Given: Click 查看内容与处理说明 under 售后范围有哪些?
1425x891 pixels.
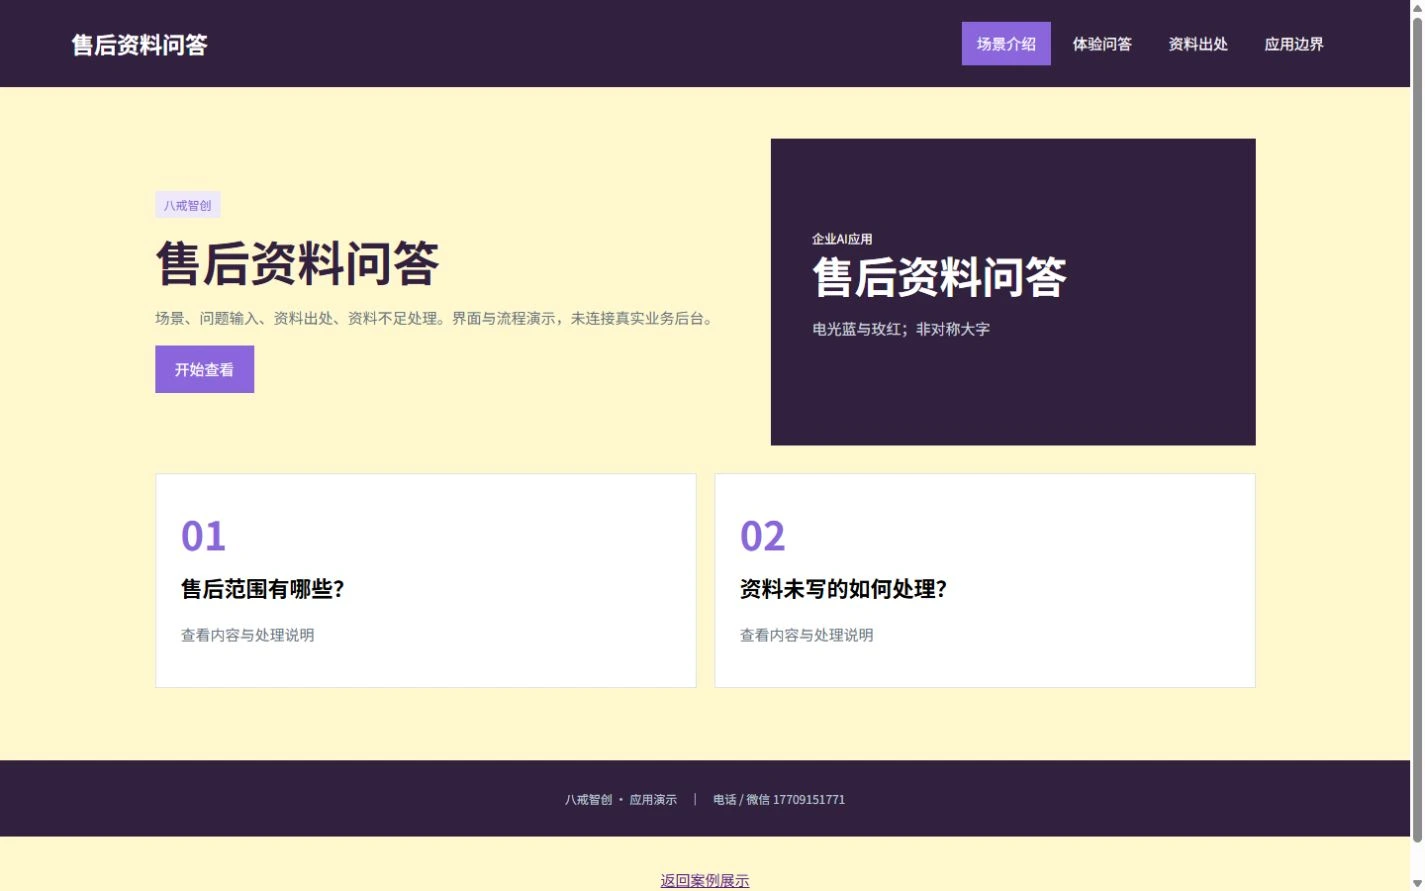Looking at the screenshot, I should (x=248, y=635).
